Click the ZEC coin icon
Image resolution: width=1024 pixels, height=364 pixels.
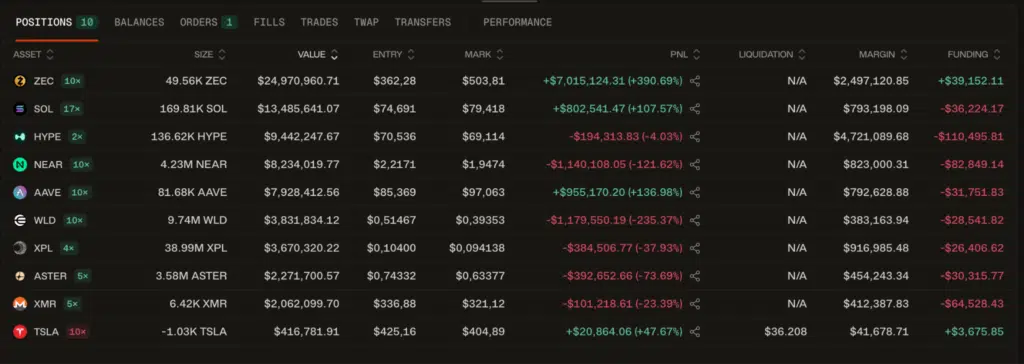20,81
